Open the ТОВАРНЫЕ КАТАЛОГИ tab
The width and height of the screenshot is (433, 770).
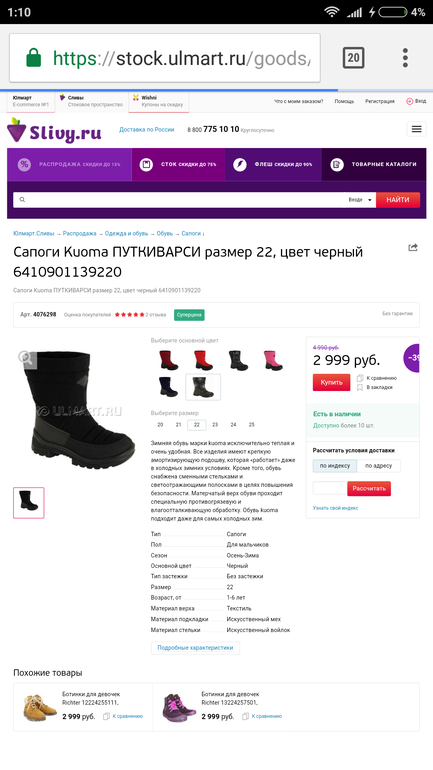[374, 165]
